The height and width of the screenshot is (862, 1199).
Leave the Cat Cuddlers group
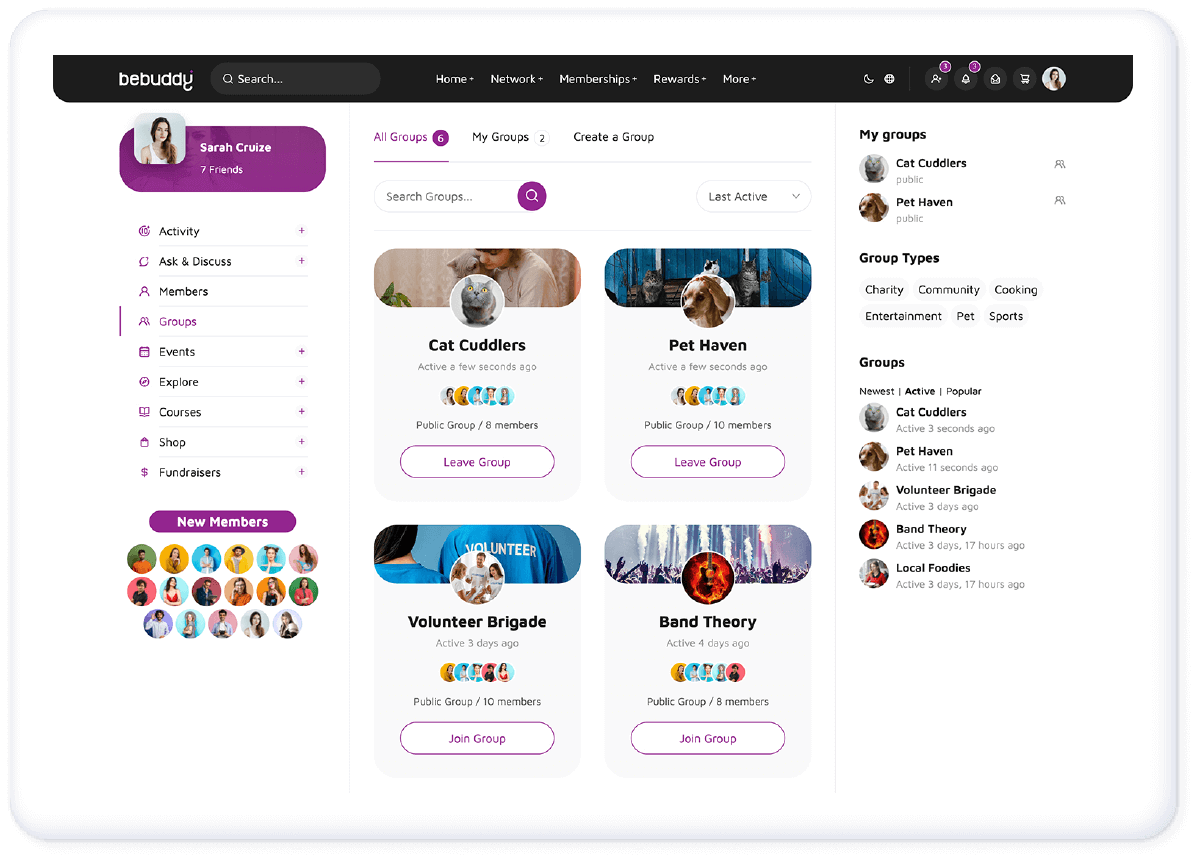(477, 462)
